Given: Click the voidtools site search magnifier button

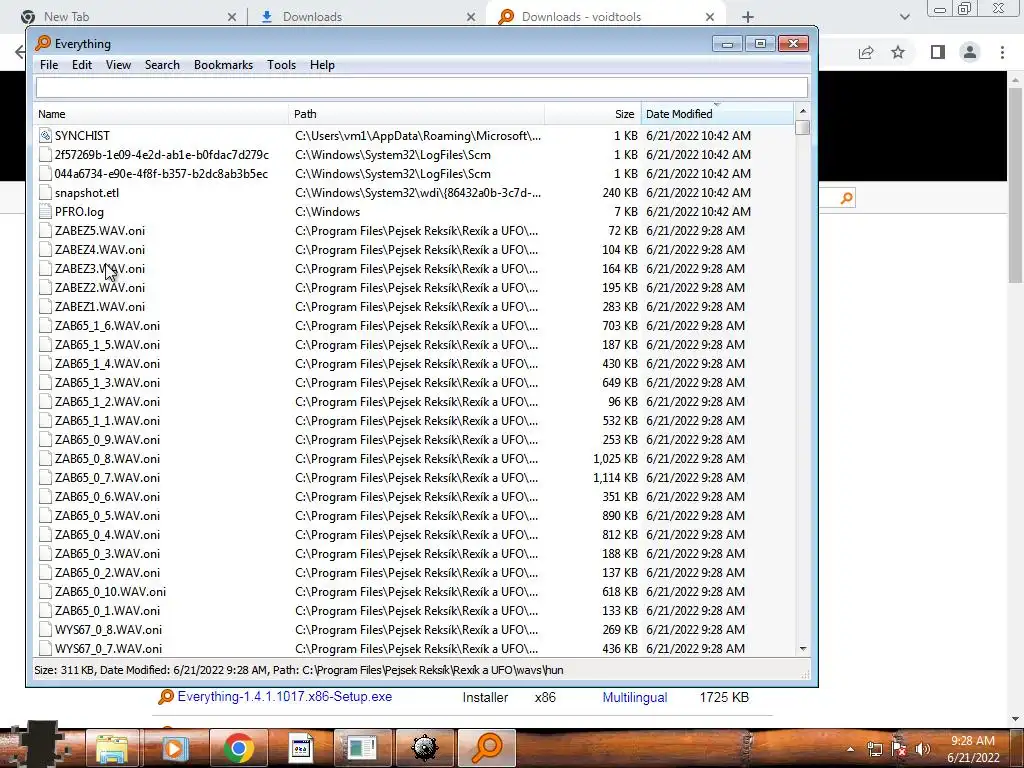Looking at the screenshot, I should coord(846,197).
